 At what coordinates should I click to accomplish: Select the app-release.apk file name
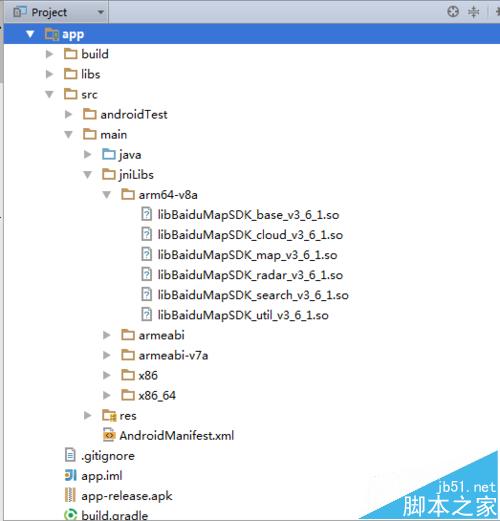(127, 496)
